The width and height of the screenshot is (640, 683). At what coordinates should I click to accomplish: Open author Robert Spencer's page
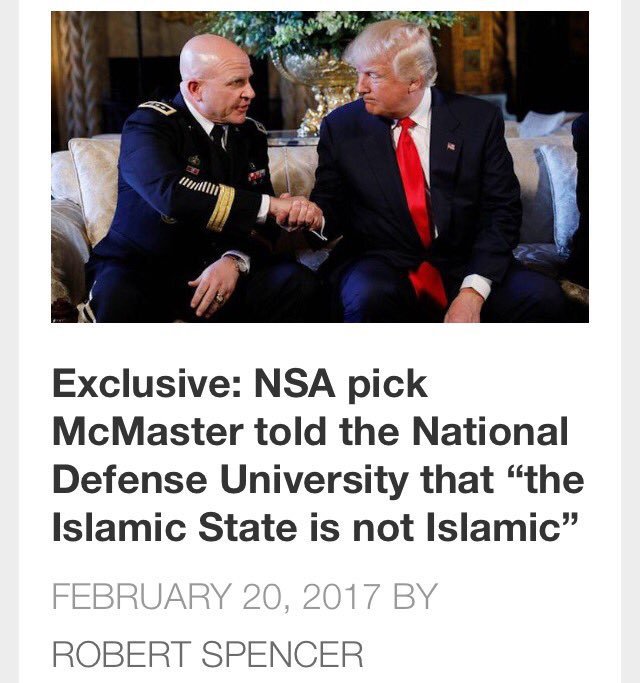[x=207, y=654]
